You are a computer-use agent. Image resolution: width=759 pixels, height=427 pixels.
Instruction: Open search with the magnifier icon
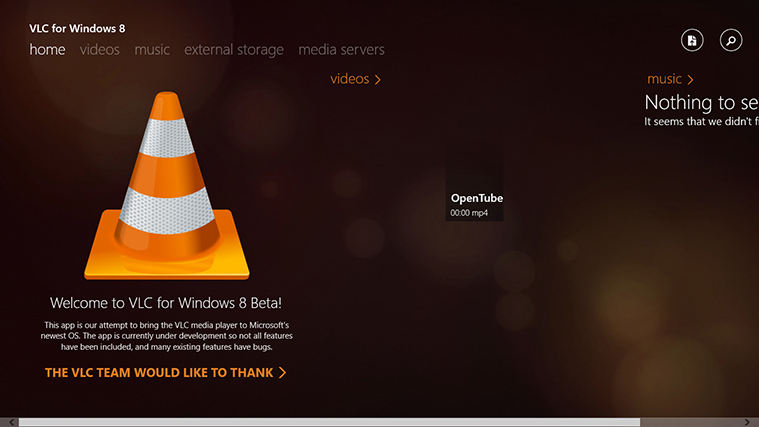730,40
